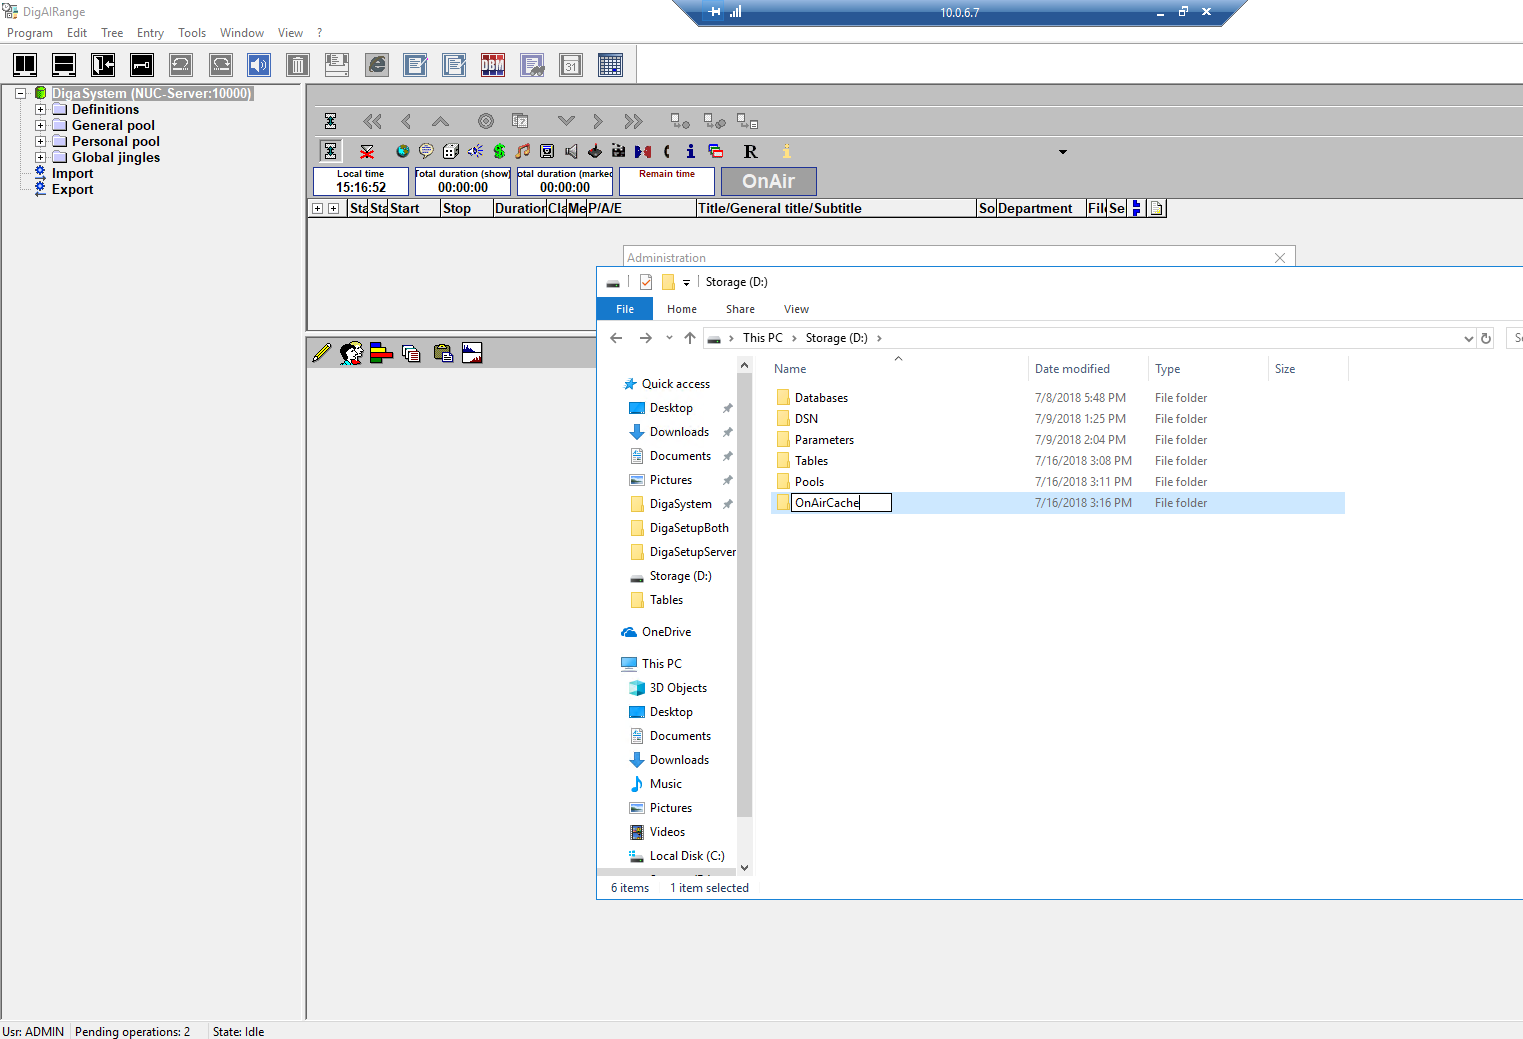Click the OnAirCache folder name edit field
The height and width of the screenshot is (1039, 1523).
click(840, 503)
